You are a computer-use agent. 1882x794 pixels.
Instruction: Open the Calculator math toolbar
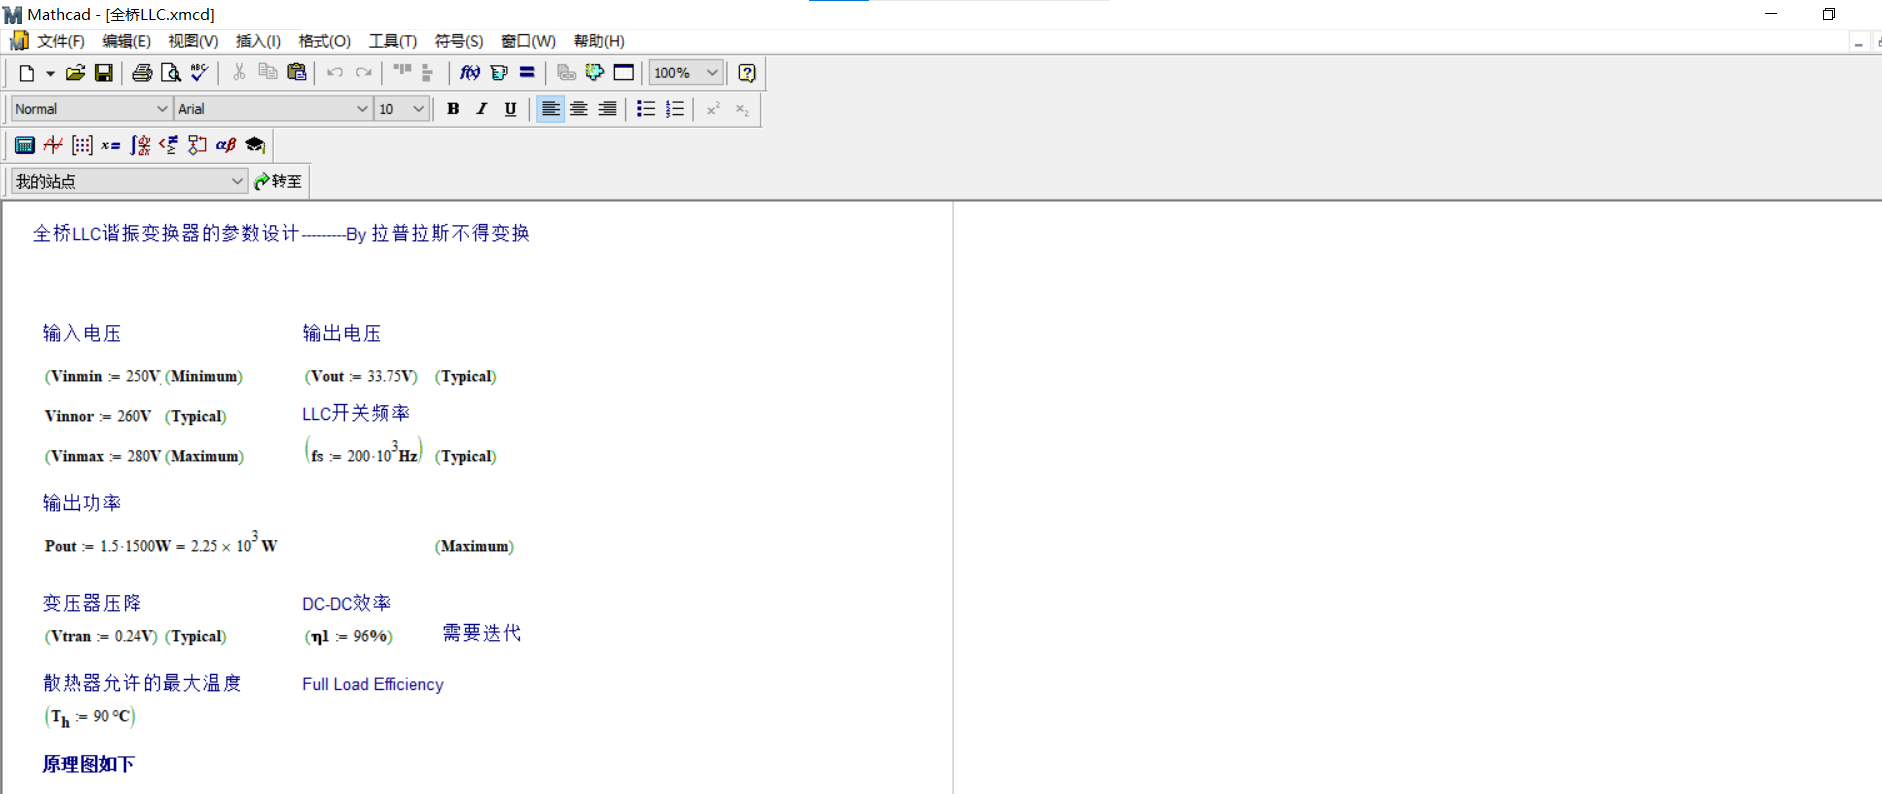tap(24, 145)
